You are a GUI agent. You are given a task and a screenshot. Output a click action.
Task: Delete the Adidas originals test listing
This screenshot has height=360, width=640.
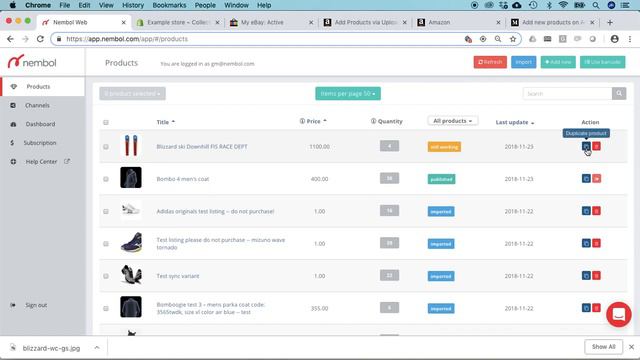[x=596, y=211]
